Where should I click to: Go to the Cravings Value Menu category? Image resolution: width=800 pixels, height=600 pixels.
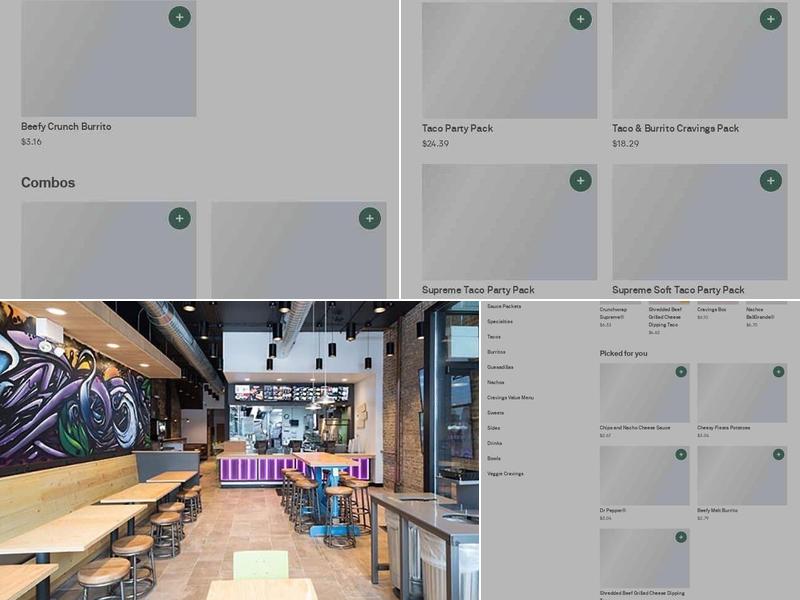510,398
